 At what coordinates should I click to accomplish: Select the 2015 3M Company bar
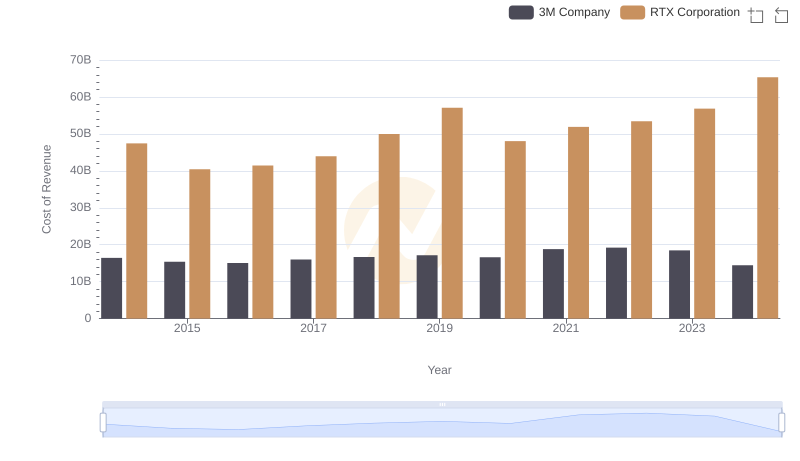pyautogui.click(x=174, y=290)
